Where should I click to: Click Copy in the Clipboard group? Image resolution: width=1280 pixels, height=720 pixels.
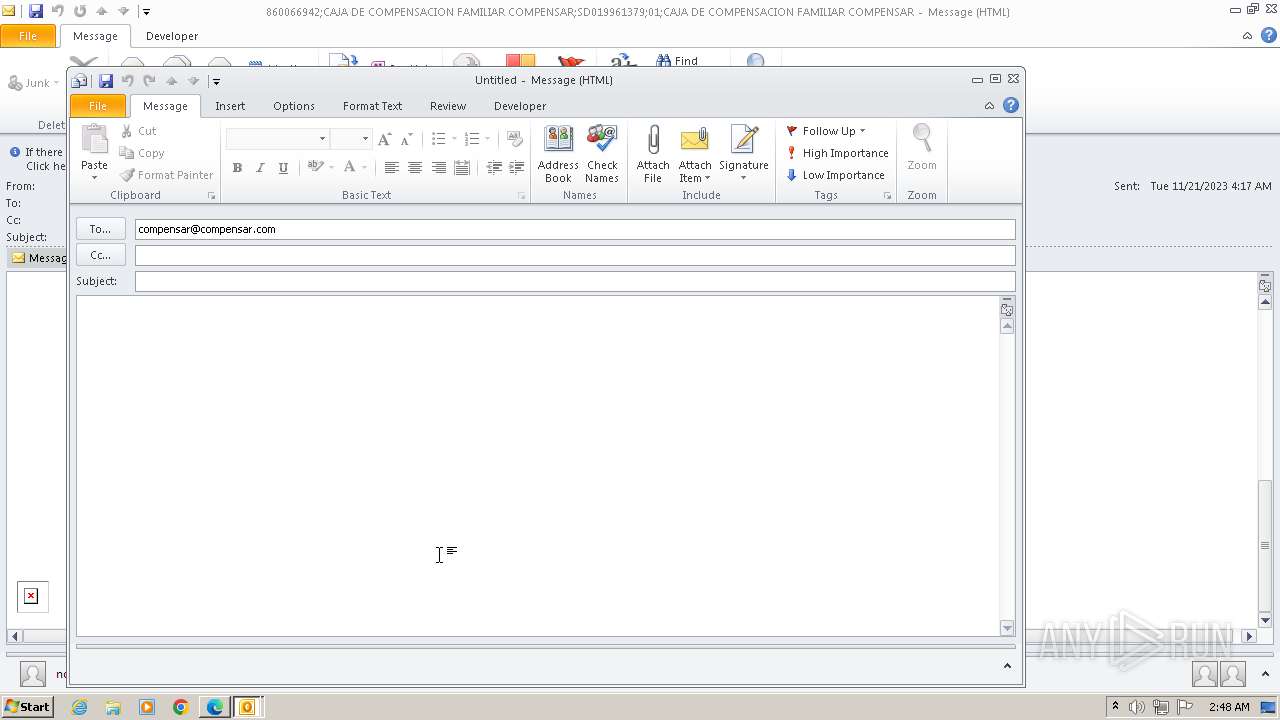(x=142, y=153)
